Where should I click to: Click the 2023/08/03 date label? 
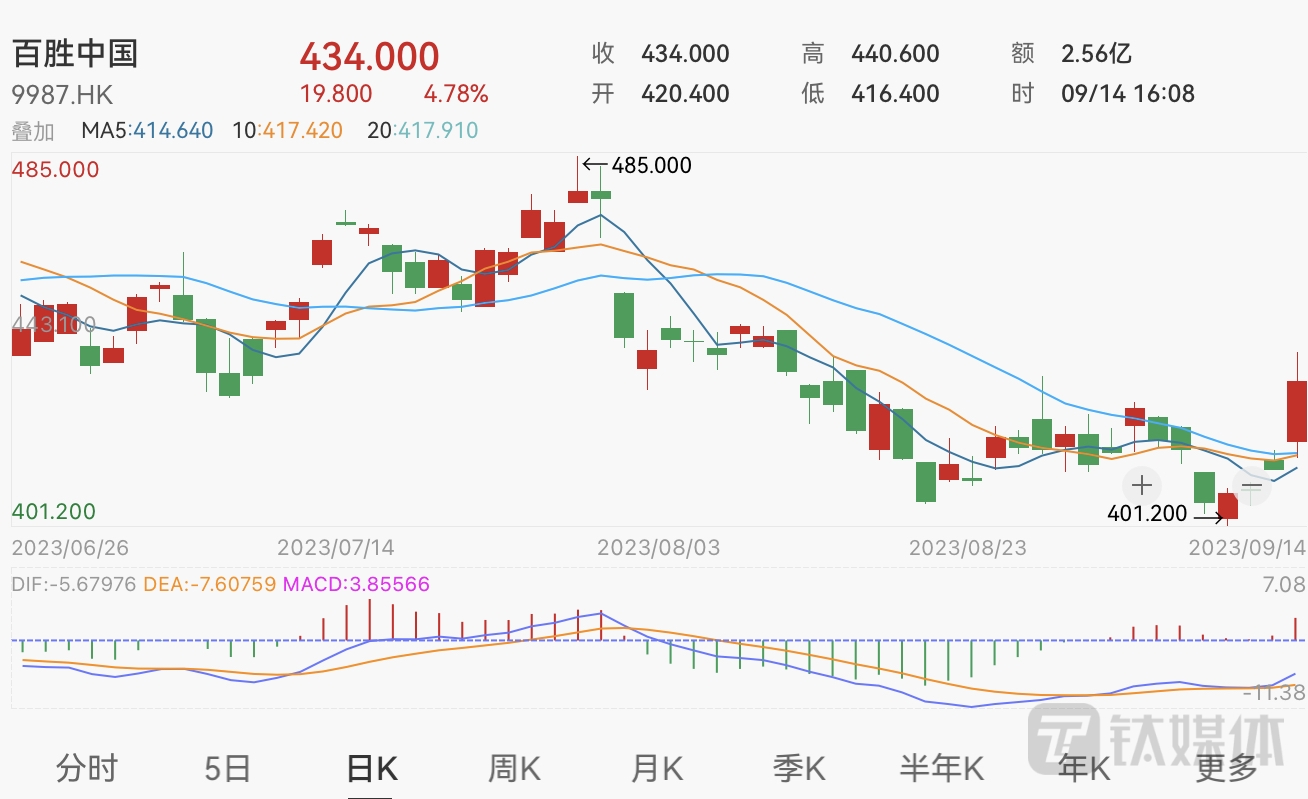[x=658, y=548]
